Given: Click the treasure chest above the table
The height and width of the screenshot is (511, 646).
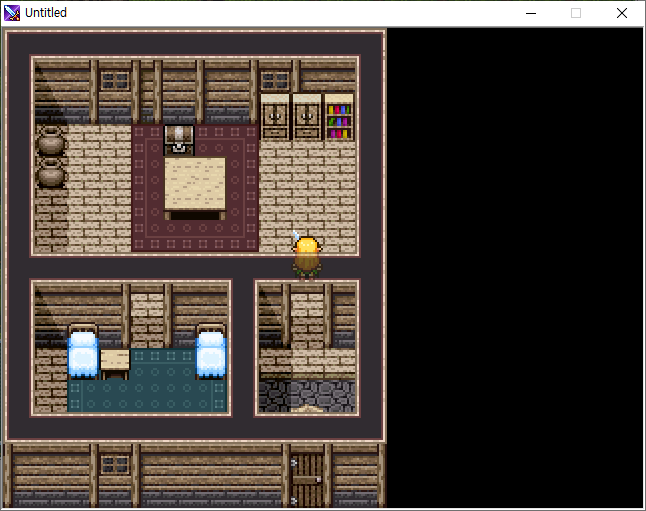Looking at the screenshot, I should click(x=179, y=140).
